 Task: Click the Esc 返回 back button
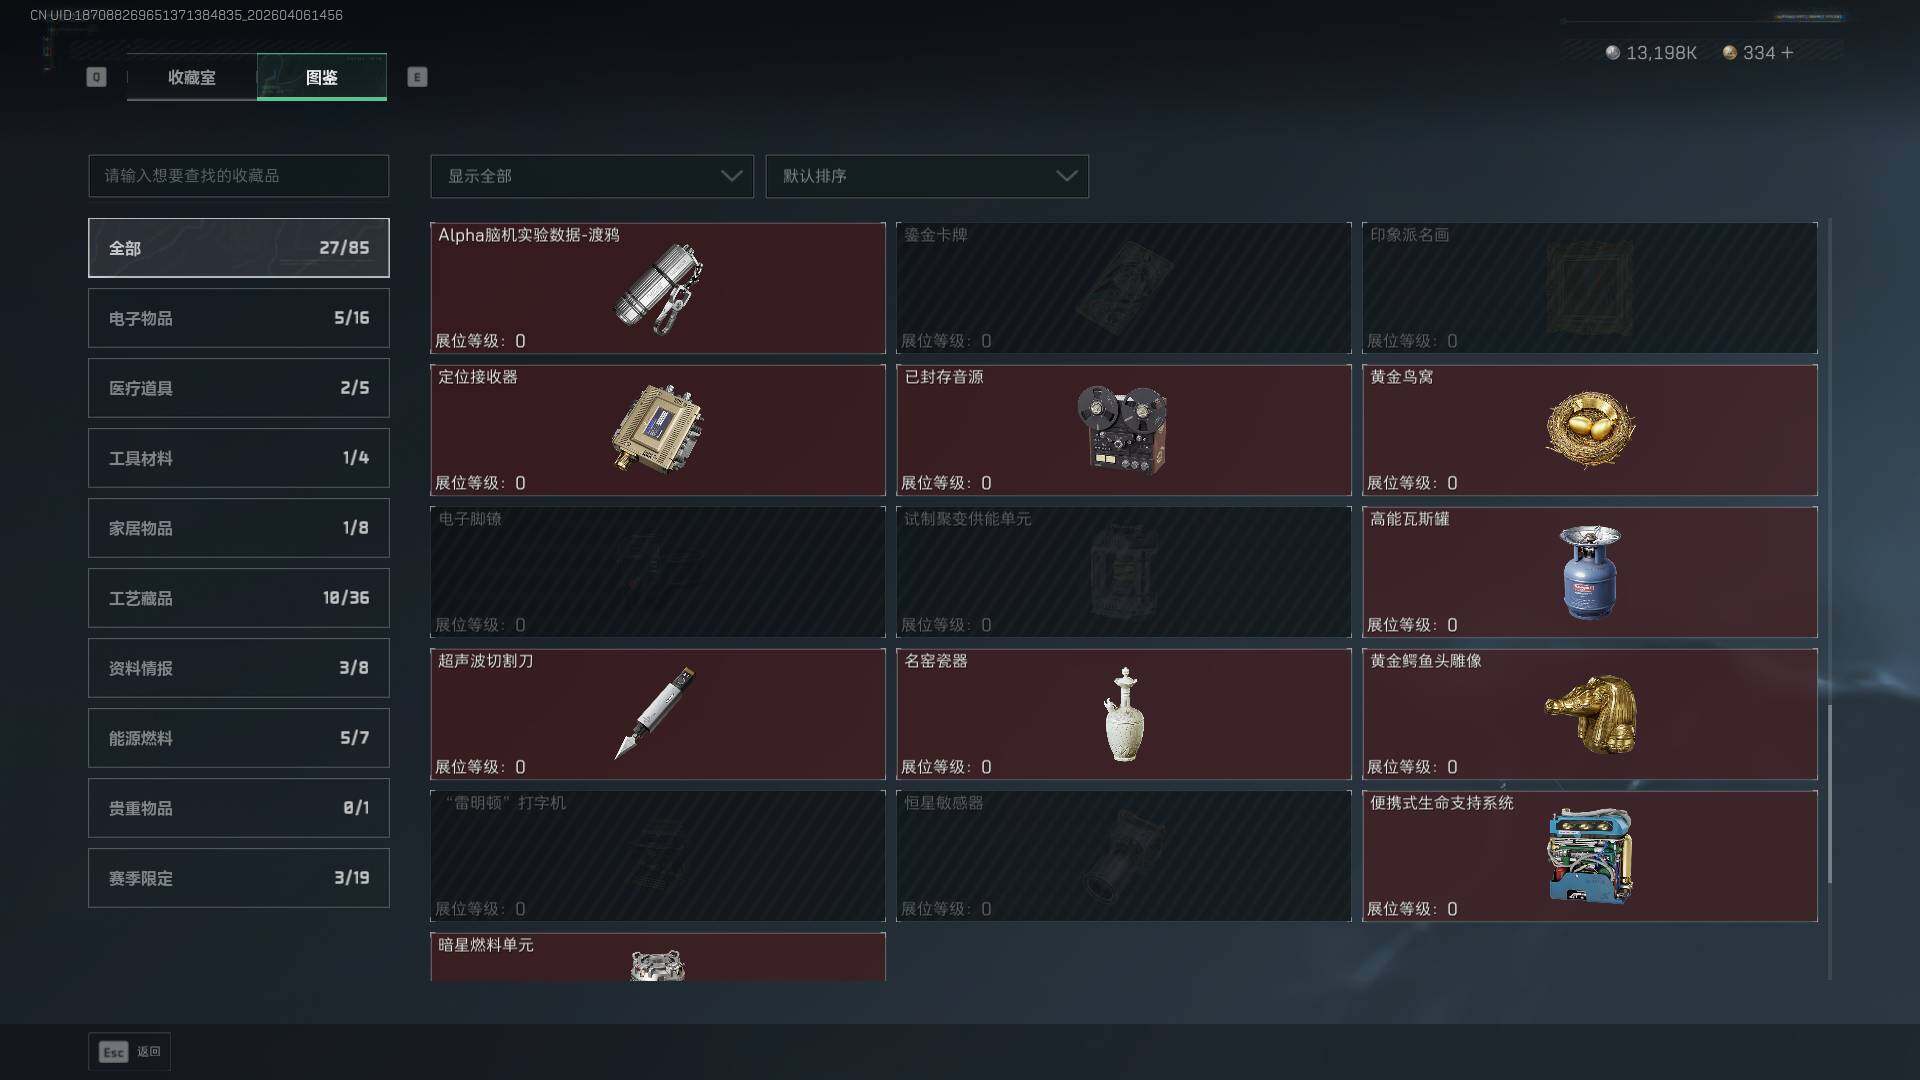tap(130, 1052)
